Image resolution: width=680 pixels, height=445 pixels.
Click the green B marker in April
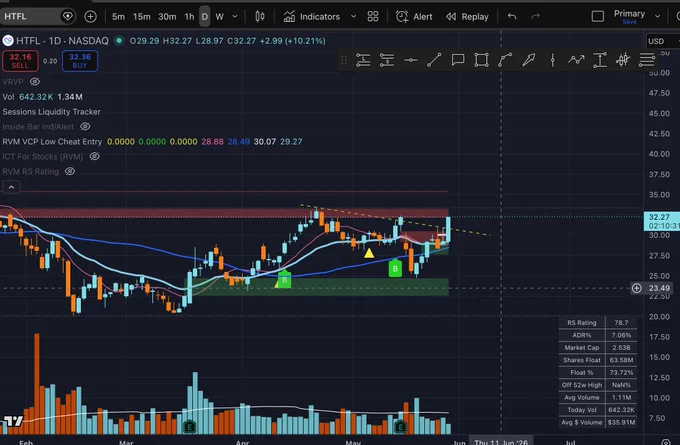click(284, 279)
